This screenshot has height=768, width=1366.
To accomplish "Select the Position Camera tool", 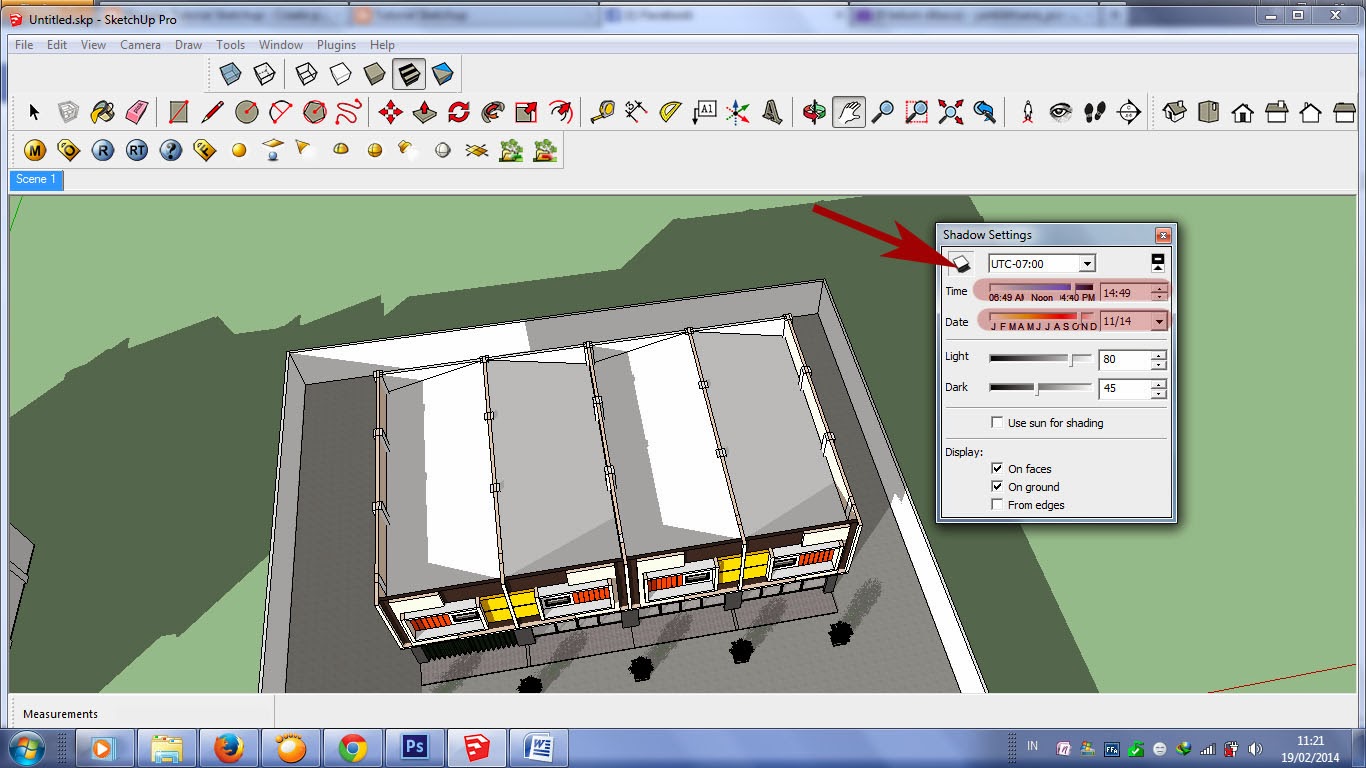I will point(1026,112).
